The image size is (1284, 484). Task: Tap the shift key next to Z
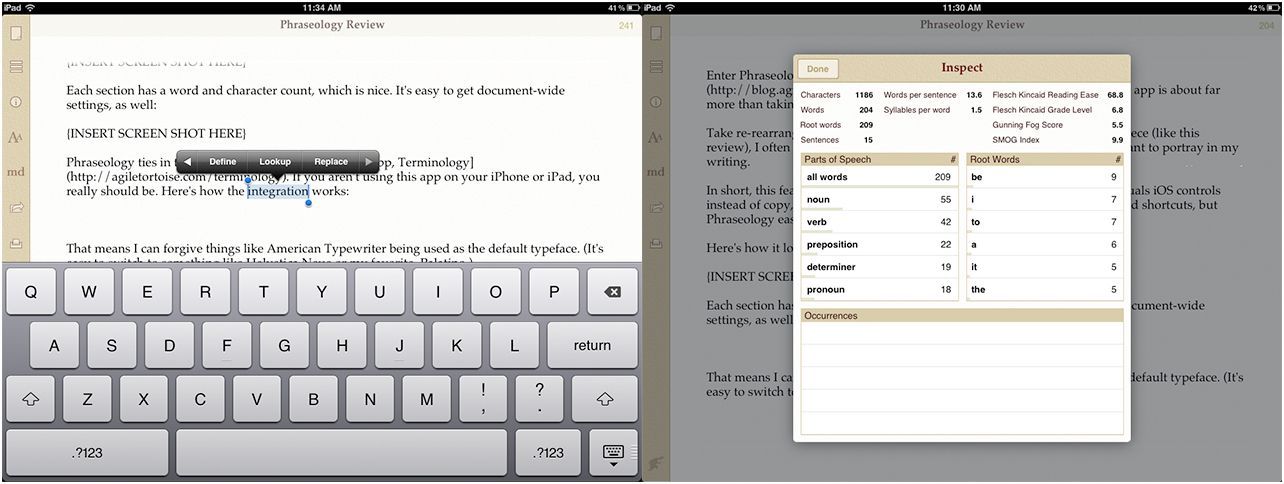click(x=31, y=399)
